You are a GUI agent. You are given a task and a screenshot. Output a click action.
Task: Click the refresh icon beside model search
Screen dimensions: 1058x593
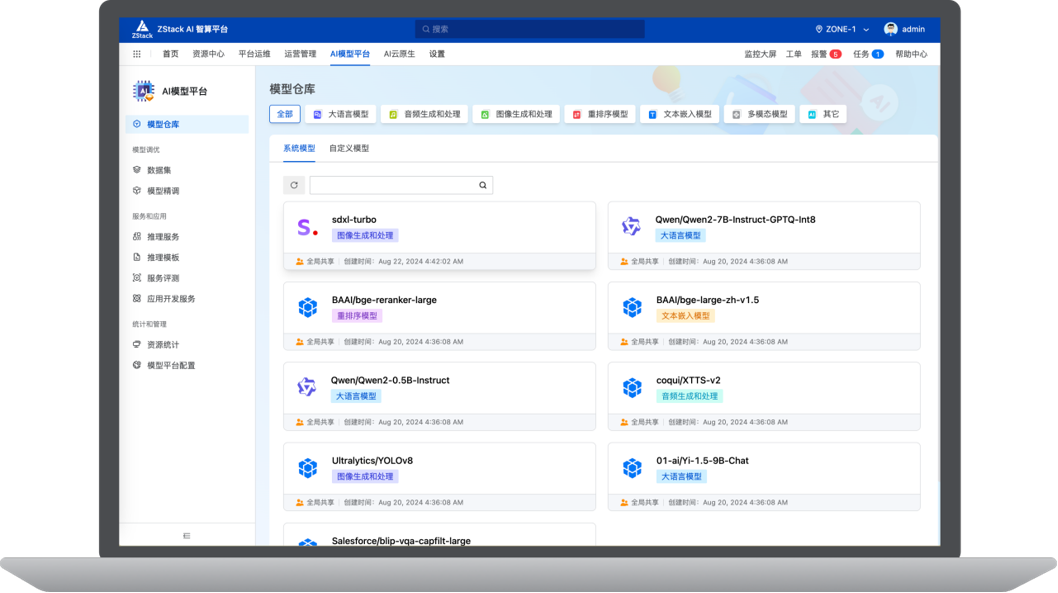pyautogui.click(x=294, y=186)
